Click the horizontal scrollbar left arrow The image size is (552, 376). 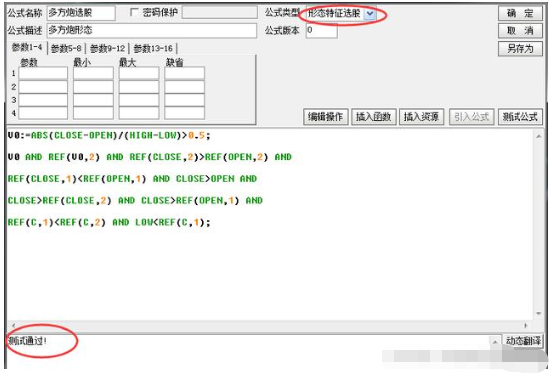[13, 326]
